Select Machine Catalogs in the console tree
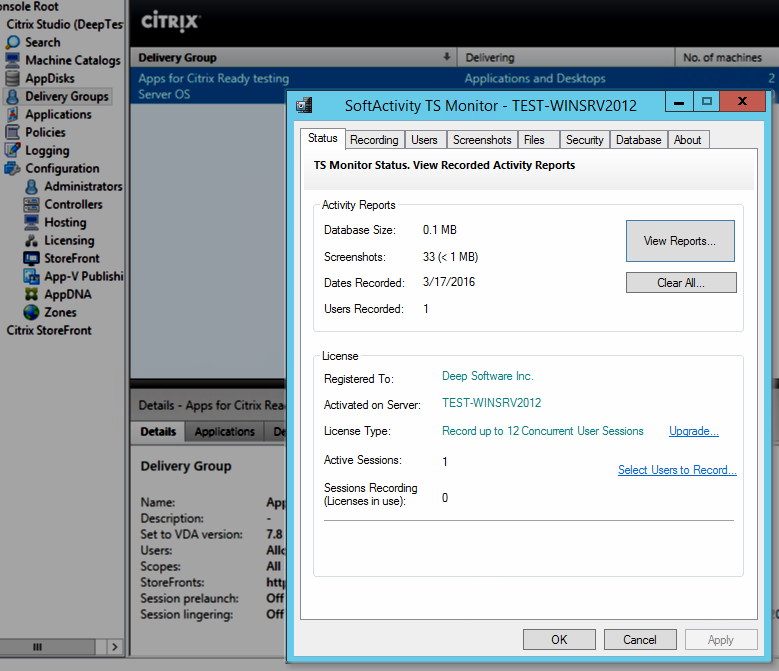Image resolution: width=779 pixels, height=671 pixels. pos(73,60)
